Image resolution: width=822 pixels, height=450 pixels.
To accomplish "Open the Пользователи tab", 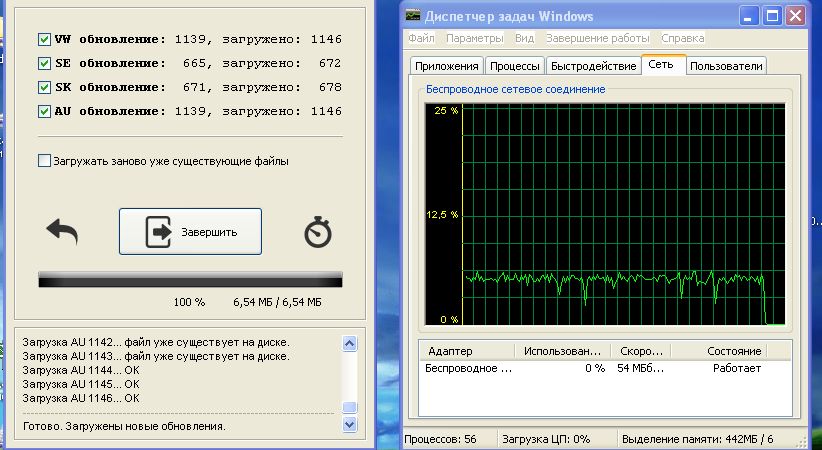I will point(727,66).
